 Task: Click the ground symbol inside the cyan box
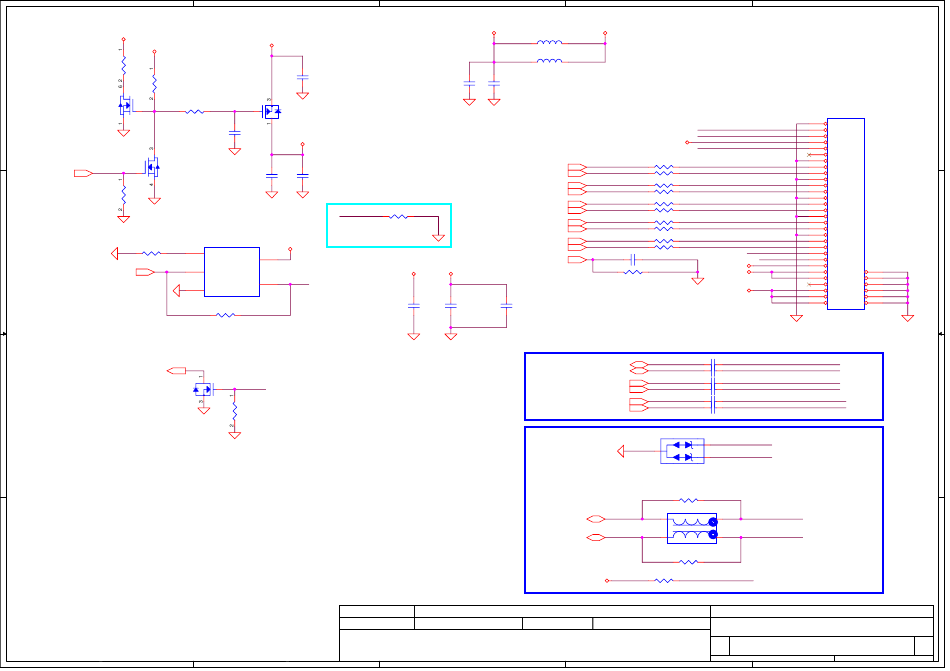pyautogui.click(x=438, y=238)
